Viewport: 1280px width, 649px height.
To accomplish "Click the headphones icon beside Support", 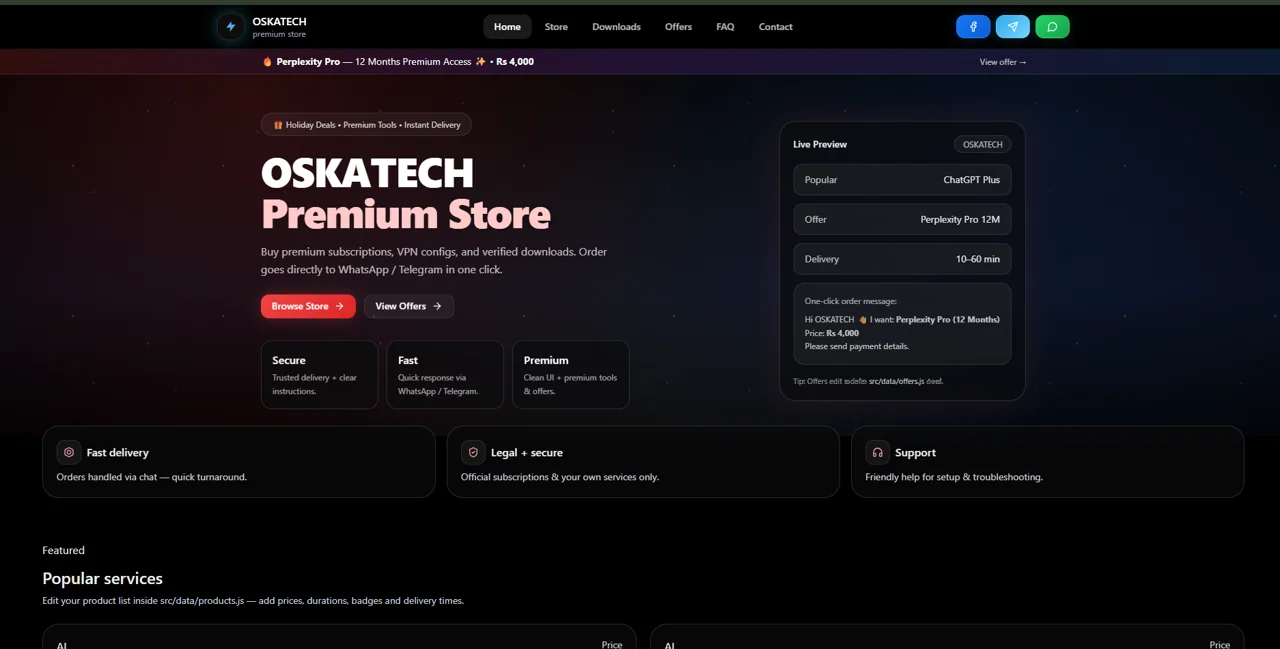I will click(x=877, y=452).
